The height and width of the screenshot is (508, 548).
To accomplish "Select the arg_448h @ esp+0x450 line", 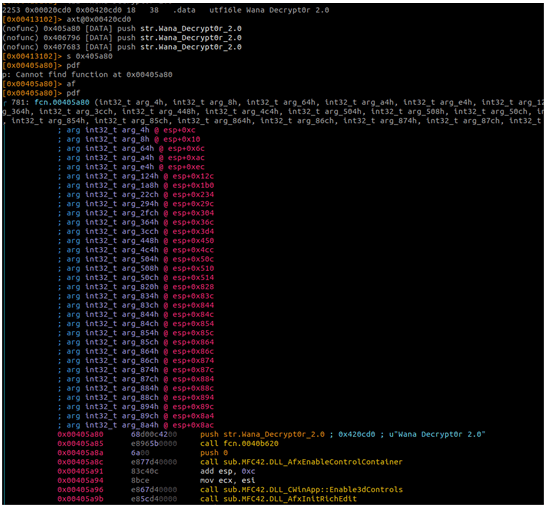I will [136, 241].
